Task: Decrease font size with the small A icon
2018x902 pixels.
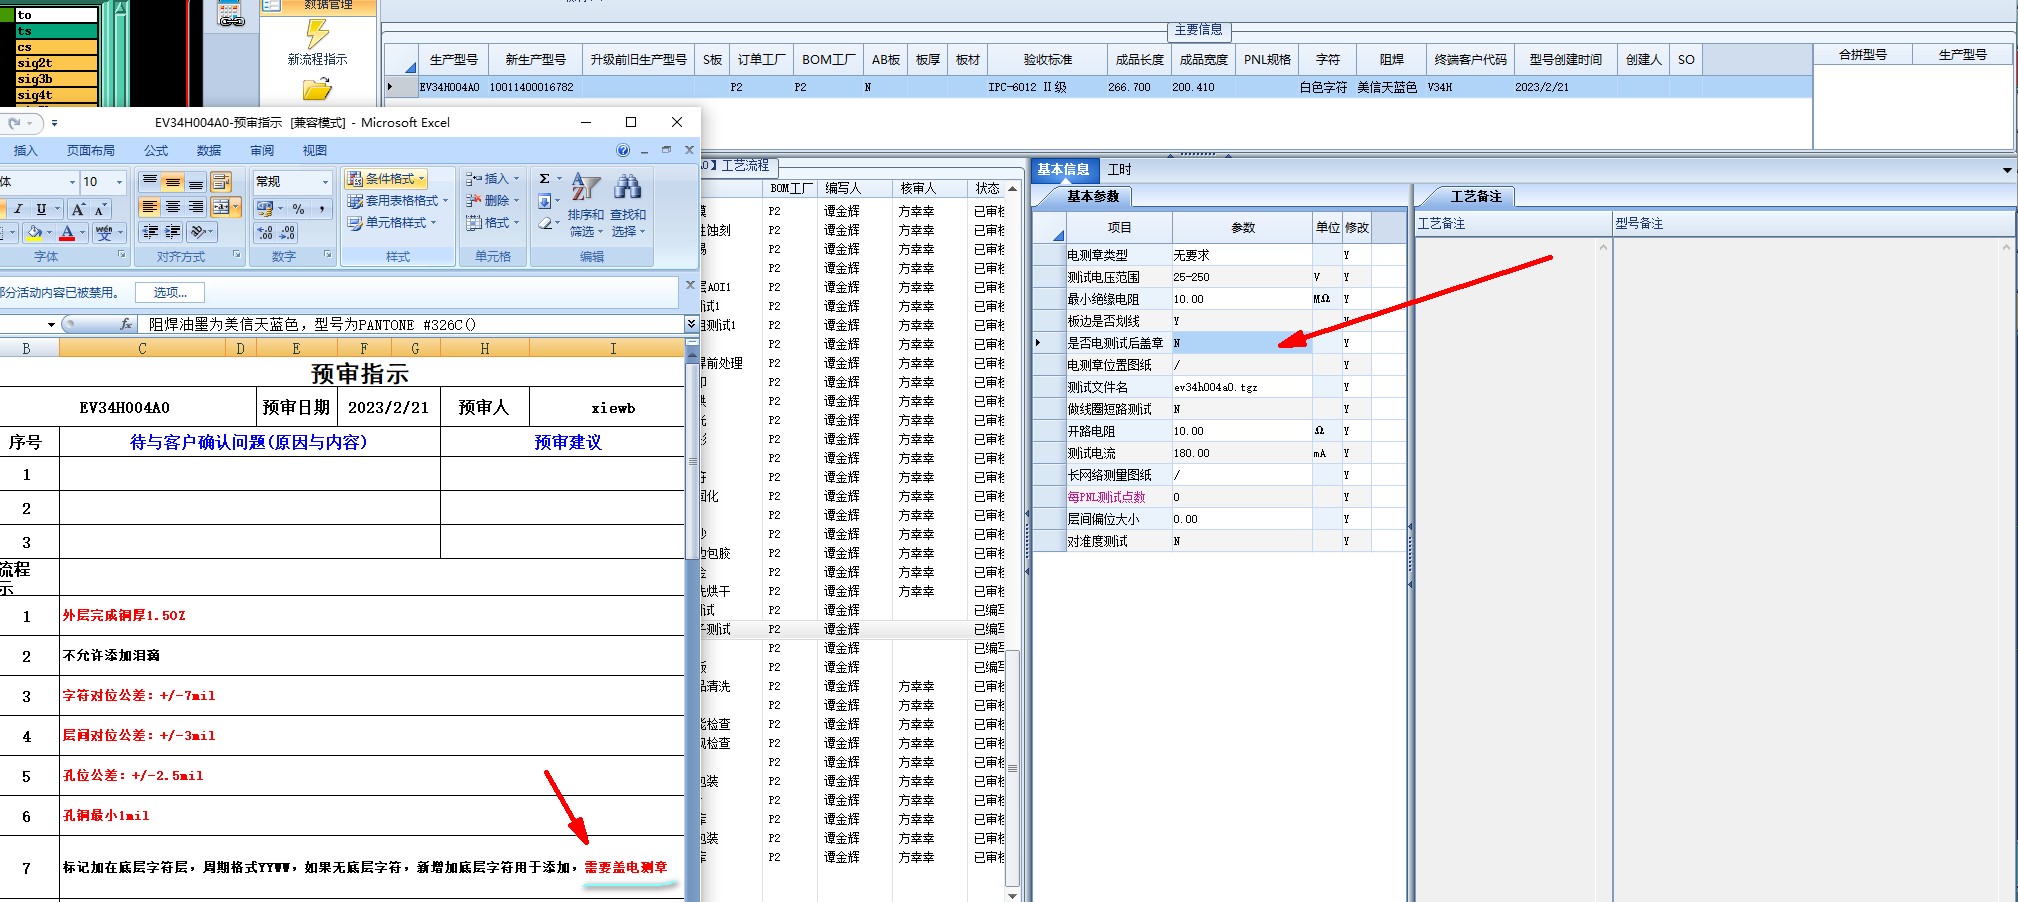Action: (100, 209)
